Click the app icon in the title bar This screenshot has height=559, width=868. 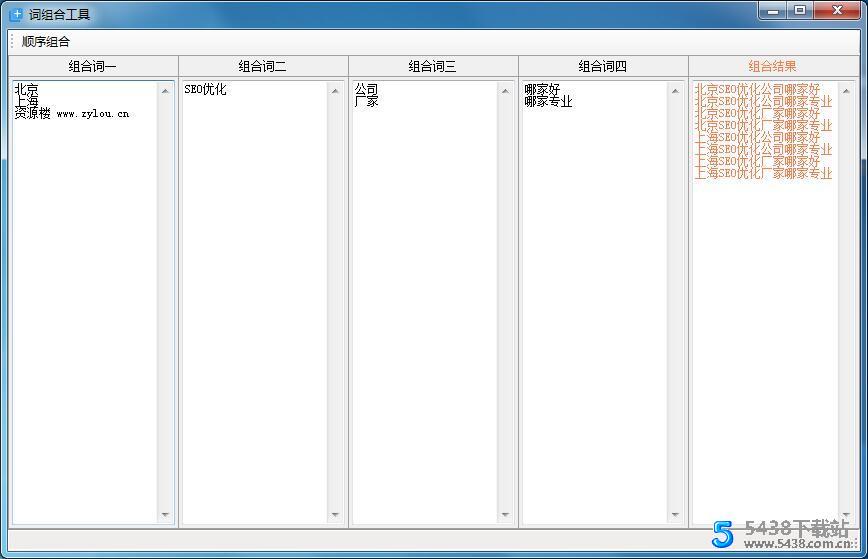(16, 14)
